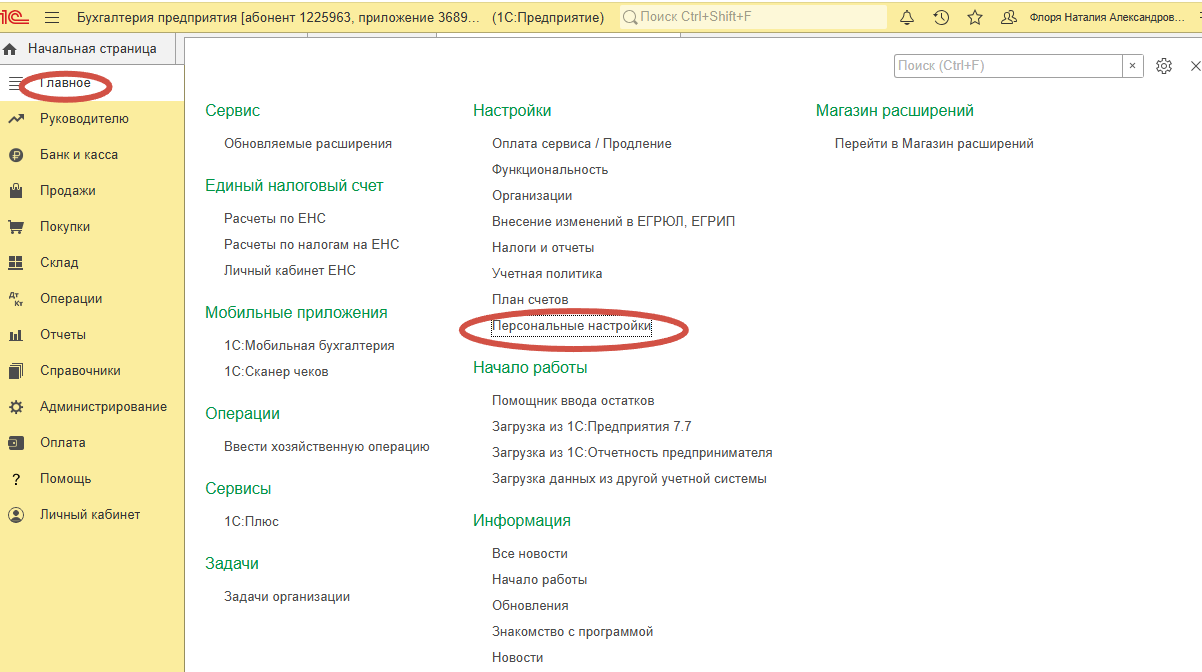
Task: Click Расчеты по ЕНС link
Action: pyautogui.click(x=275, y=218)
